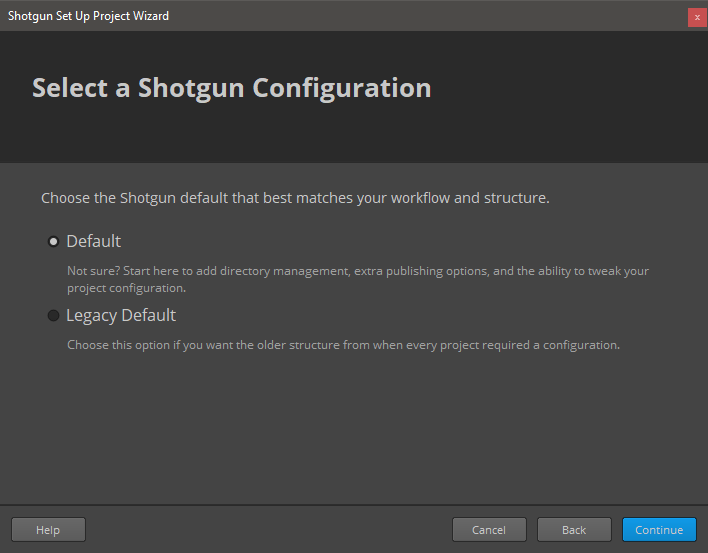708x553 pixels.
Task: Select the Legacy Default radio button
Action: coord(53,316)
